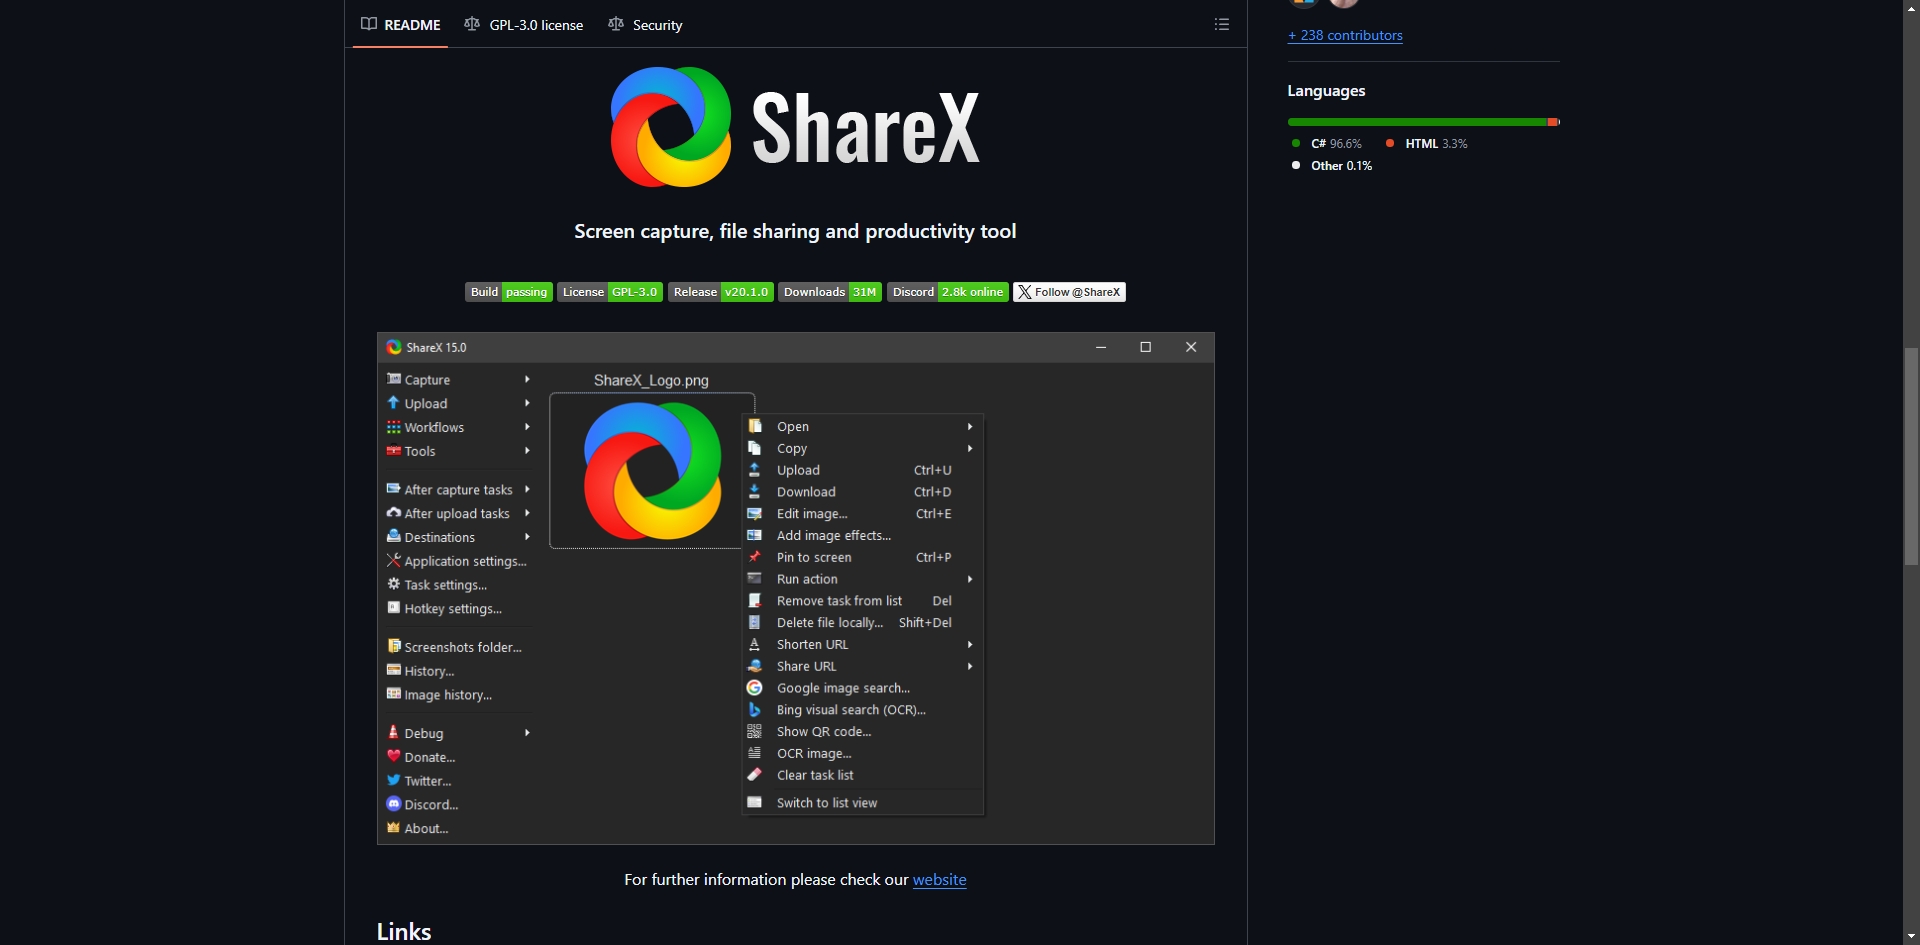Click the Bing visual search icon
The width and height of the screenshot is (1920, 945).
click(755, 710)
